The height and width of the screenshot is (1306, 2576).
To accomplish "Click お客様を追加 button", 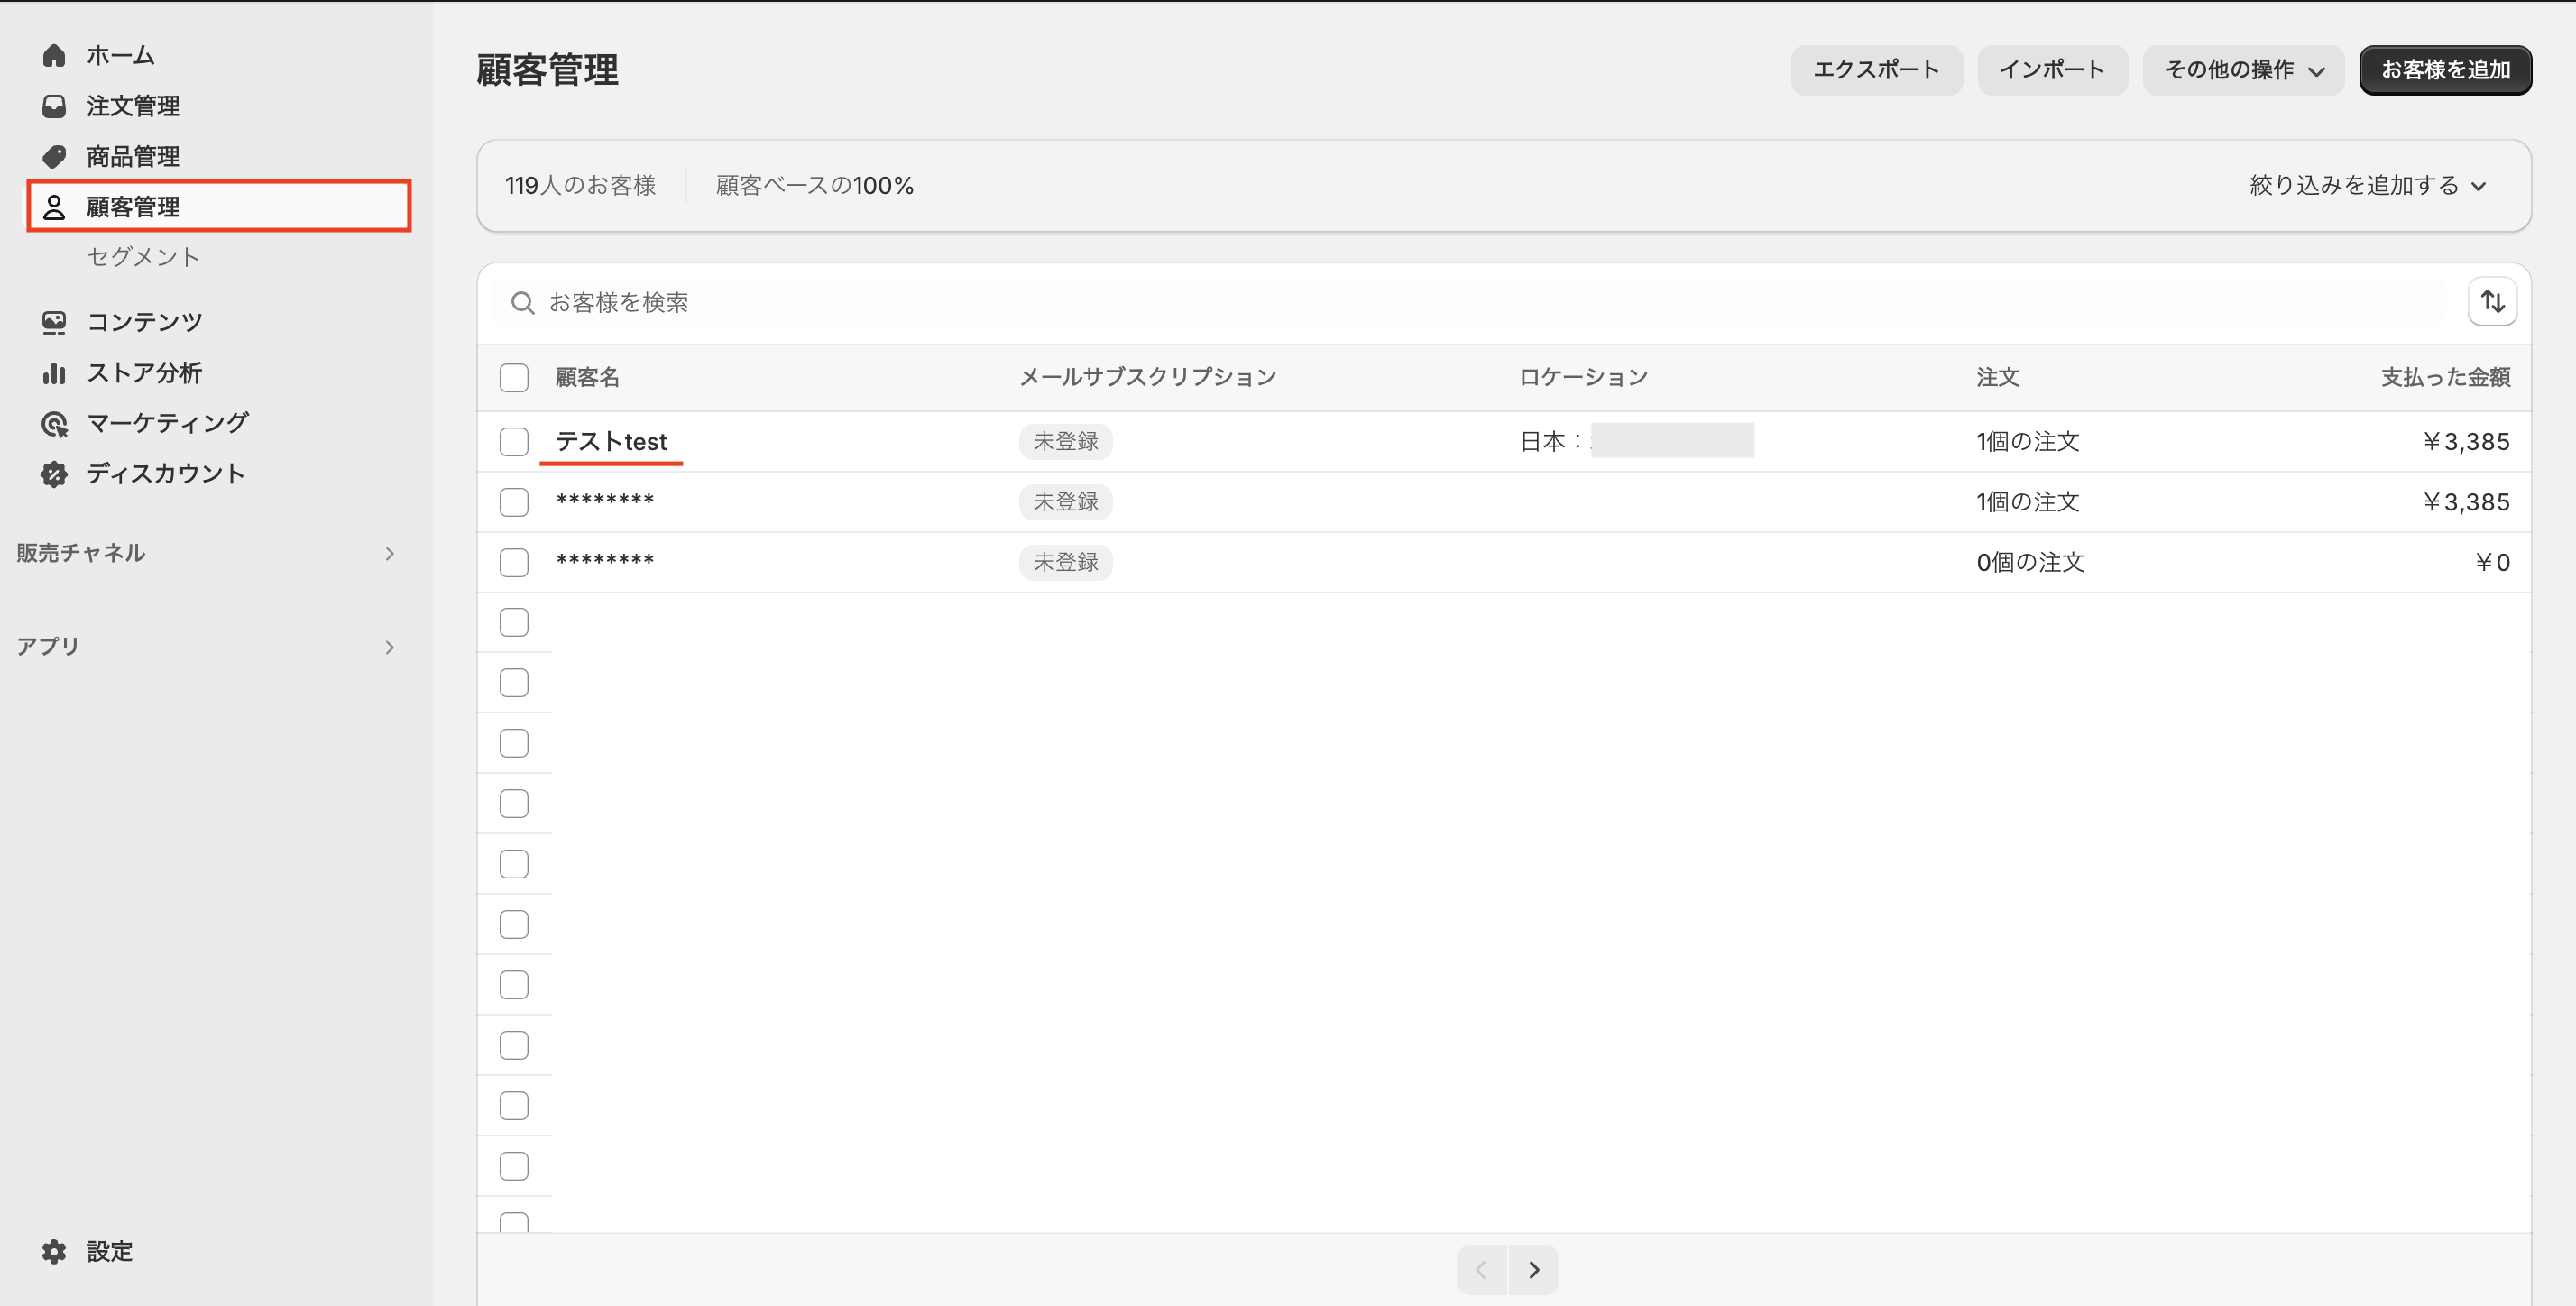I will click(x=2445, y=69).
